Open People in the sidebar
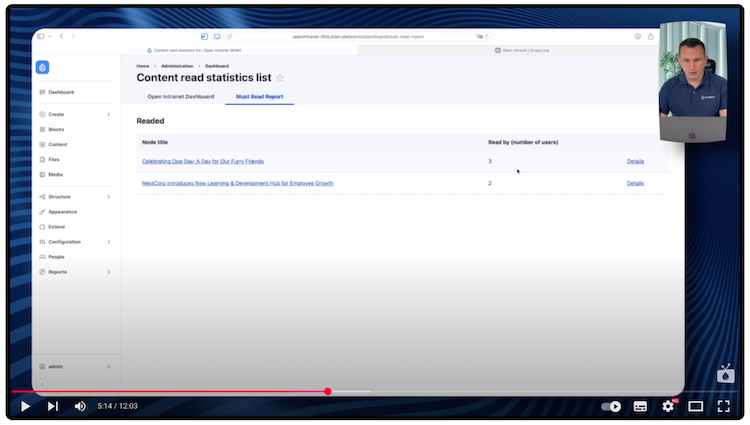Viewport: 750px width, 425px height. coord(56,257)
